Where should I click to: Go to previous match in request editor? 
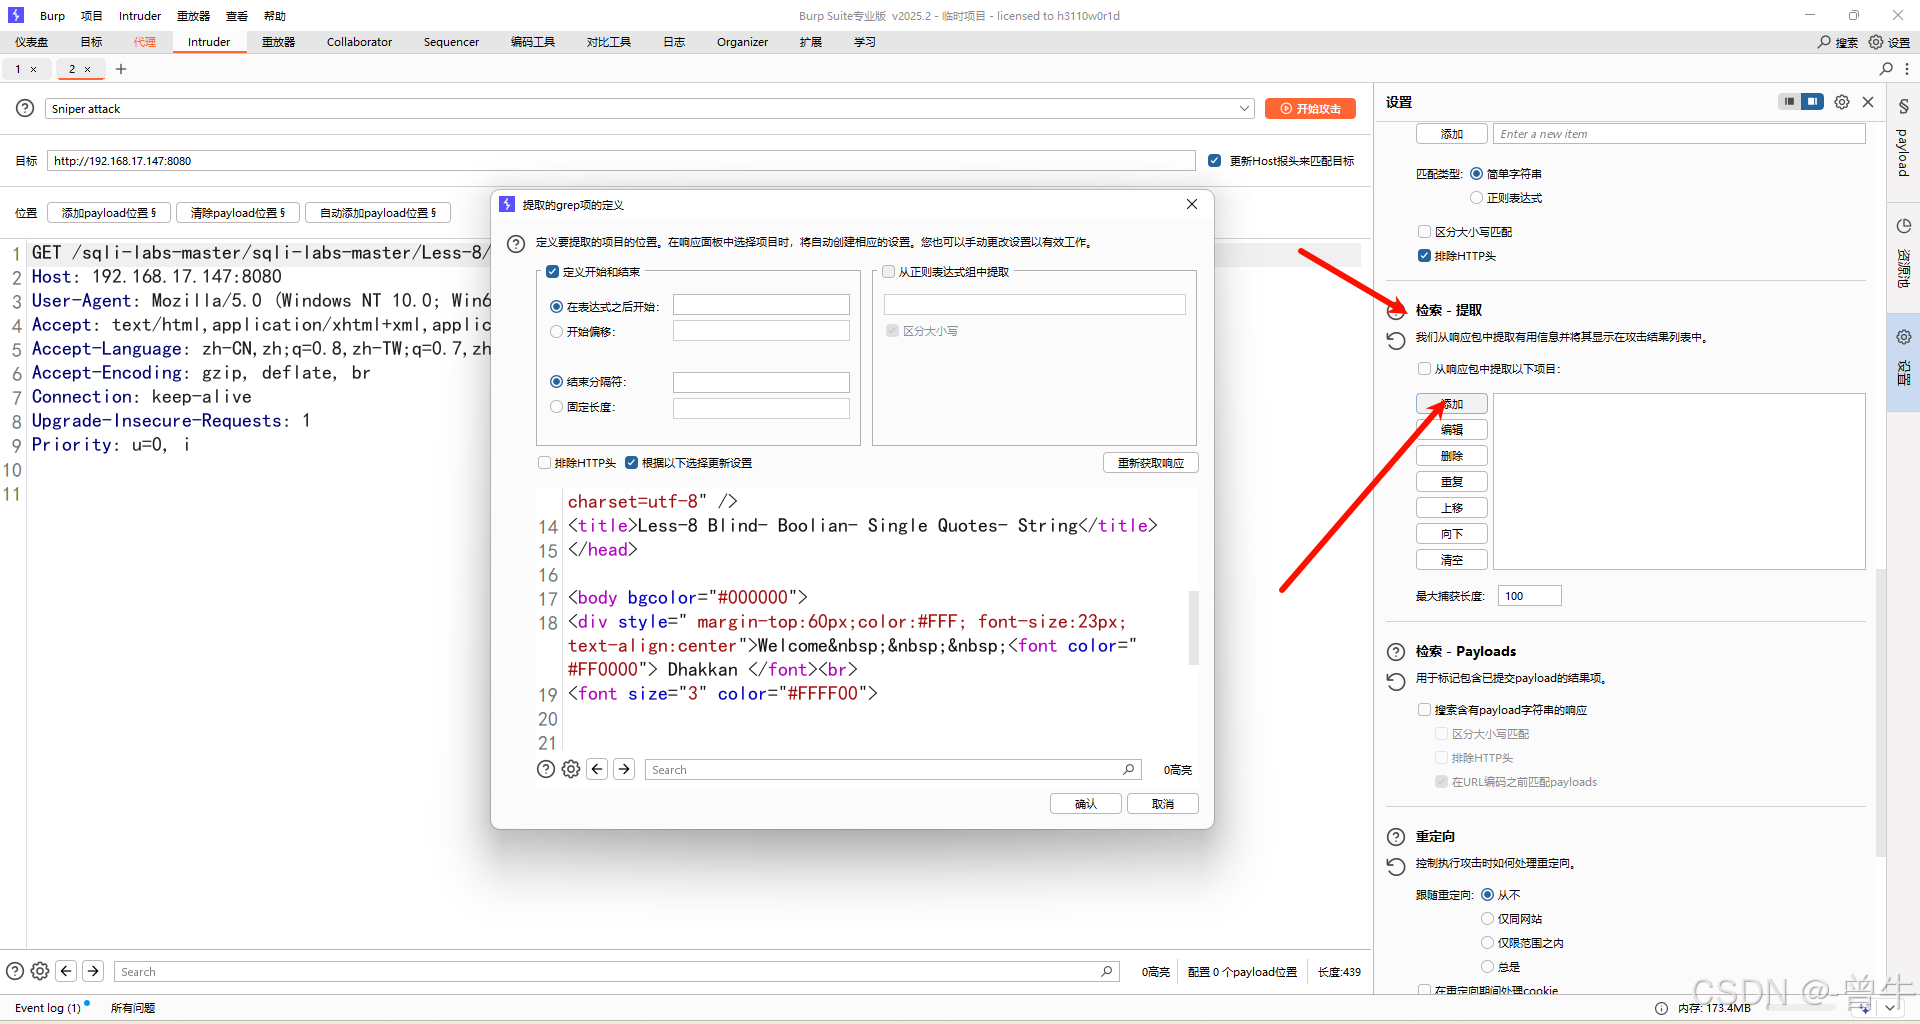point(66,971)
